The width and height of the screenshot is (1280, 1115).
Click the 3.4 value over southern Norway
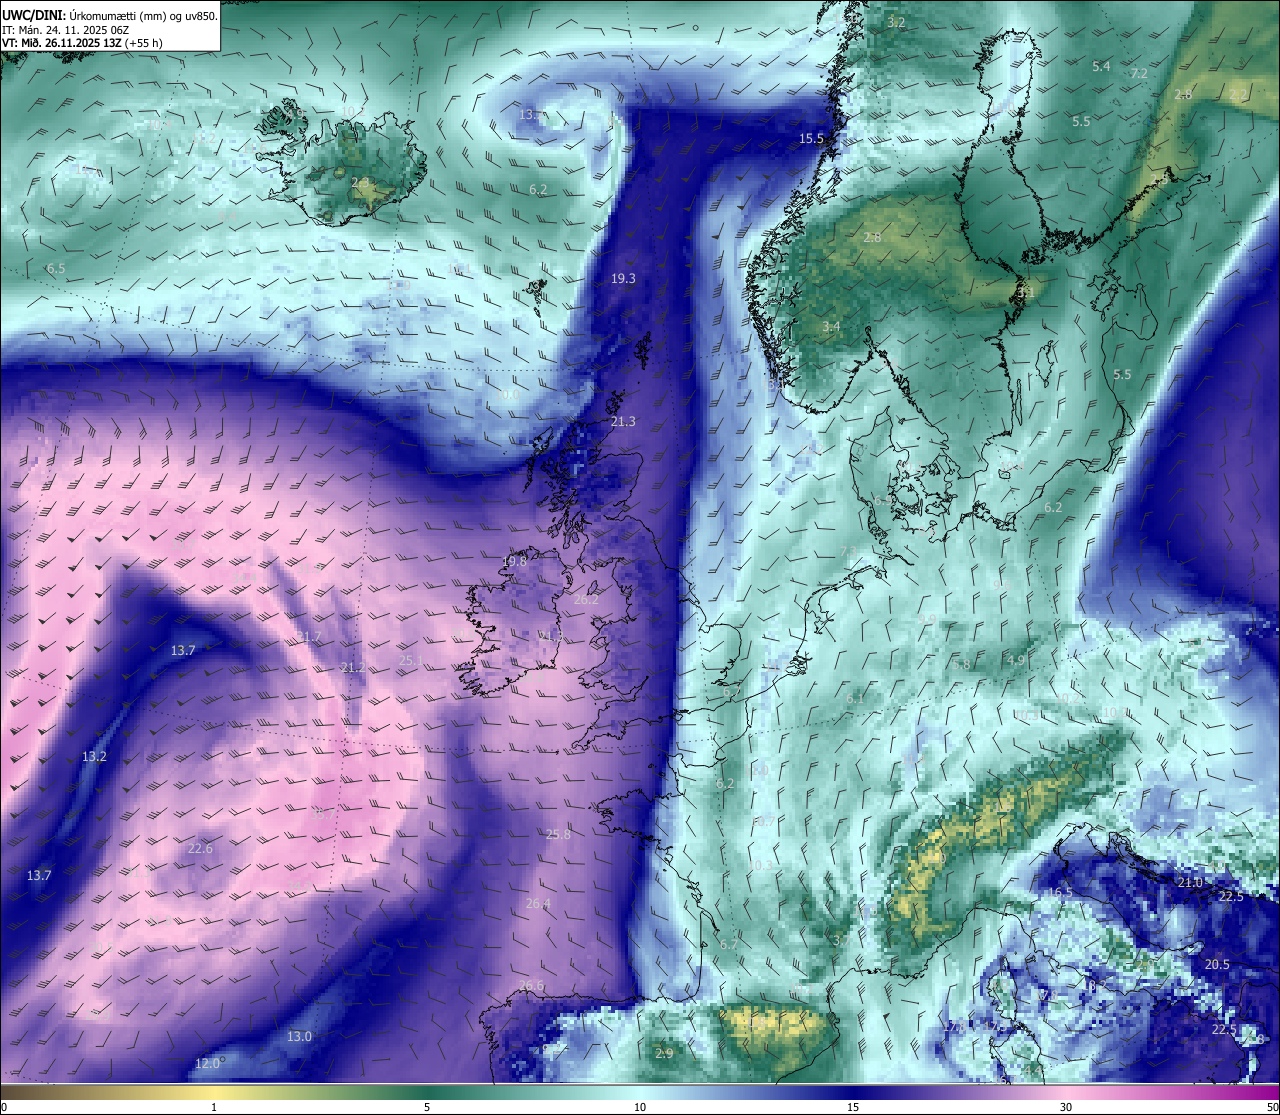point(831,327)
